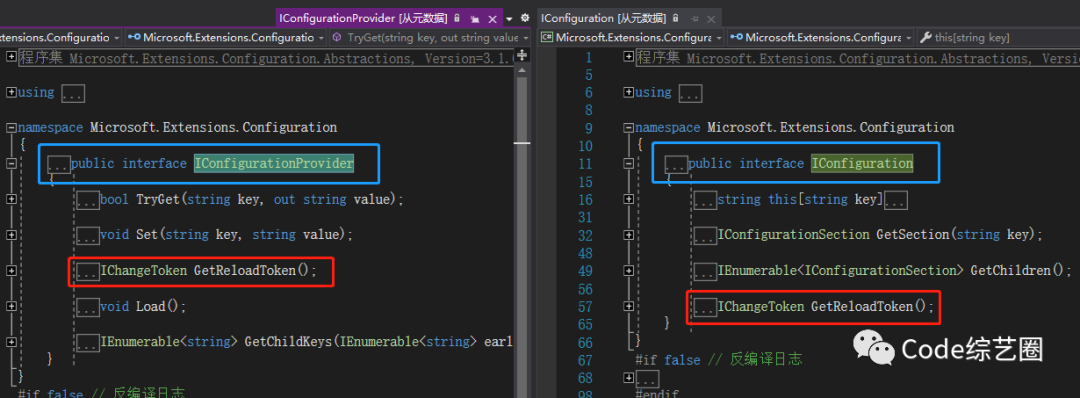This screenshot has width=1080, height=398.
Task: Click GetChildren method name in right pane
Action: 1010,271
